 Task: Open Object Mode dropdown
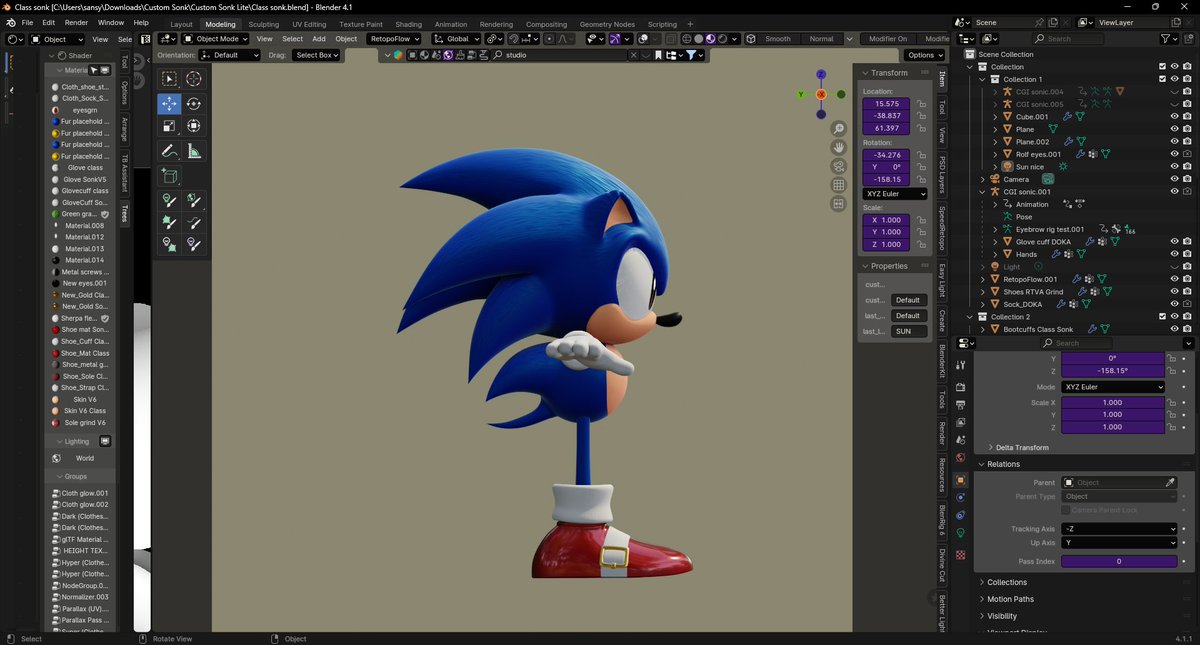point(214,39)
